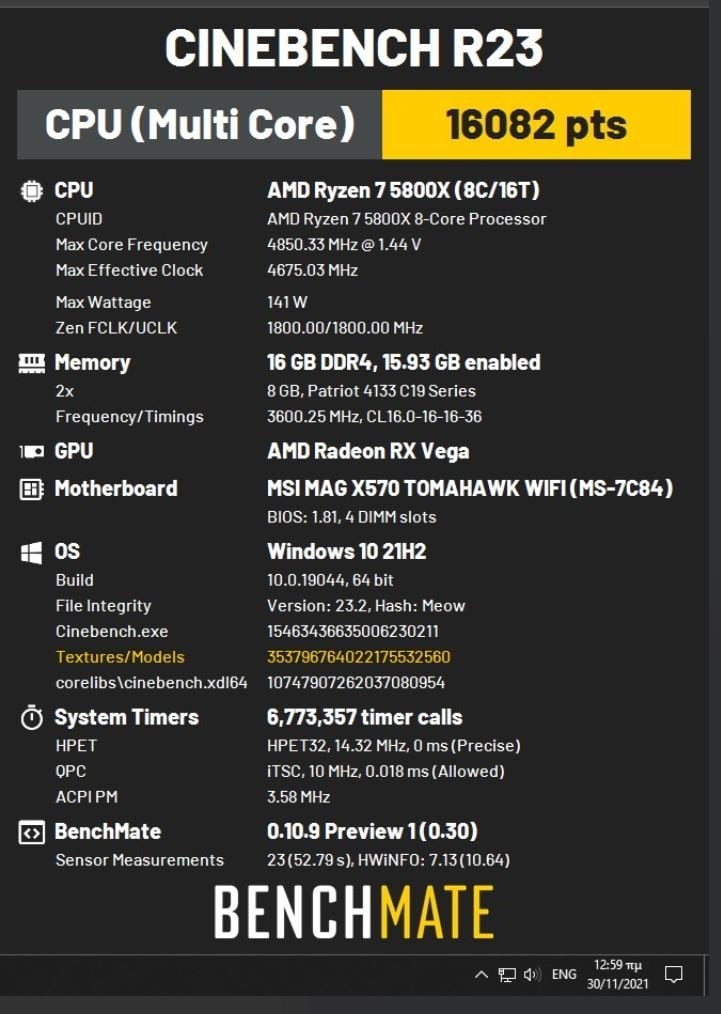Click the GPU card icon
This screenshot has height=1014, width=721.
31,451
